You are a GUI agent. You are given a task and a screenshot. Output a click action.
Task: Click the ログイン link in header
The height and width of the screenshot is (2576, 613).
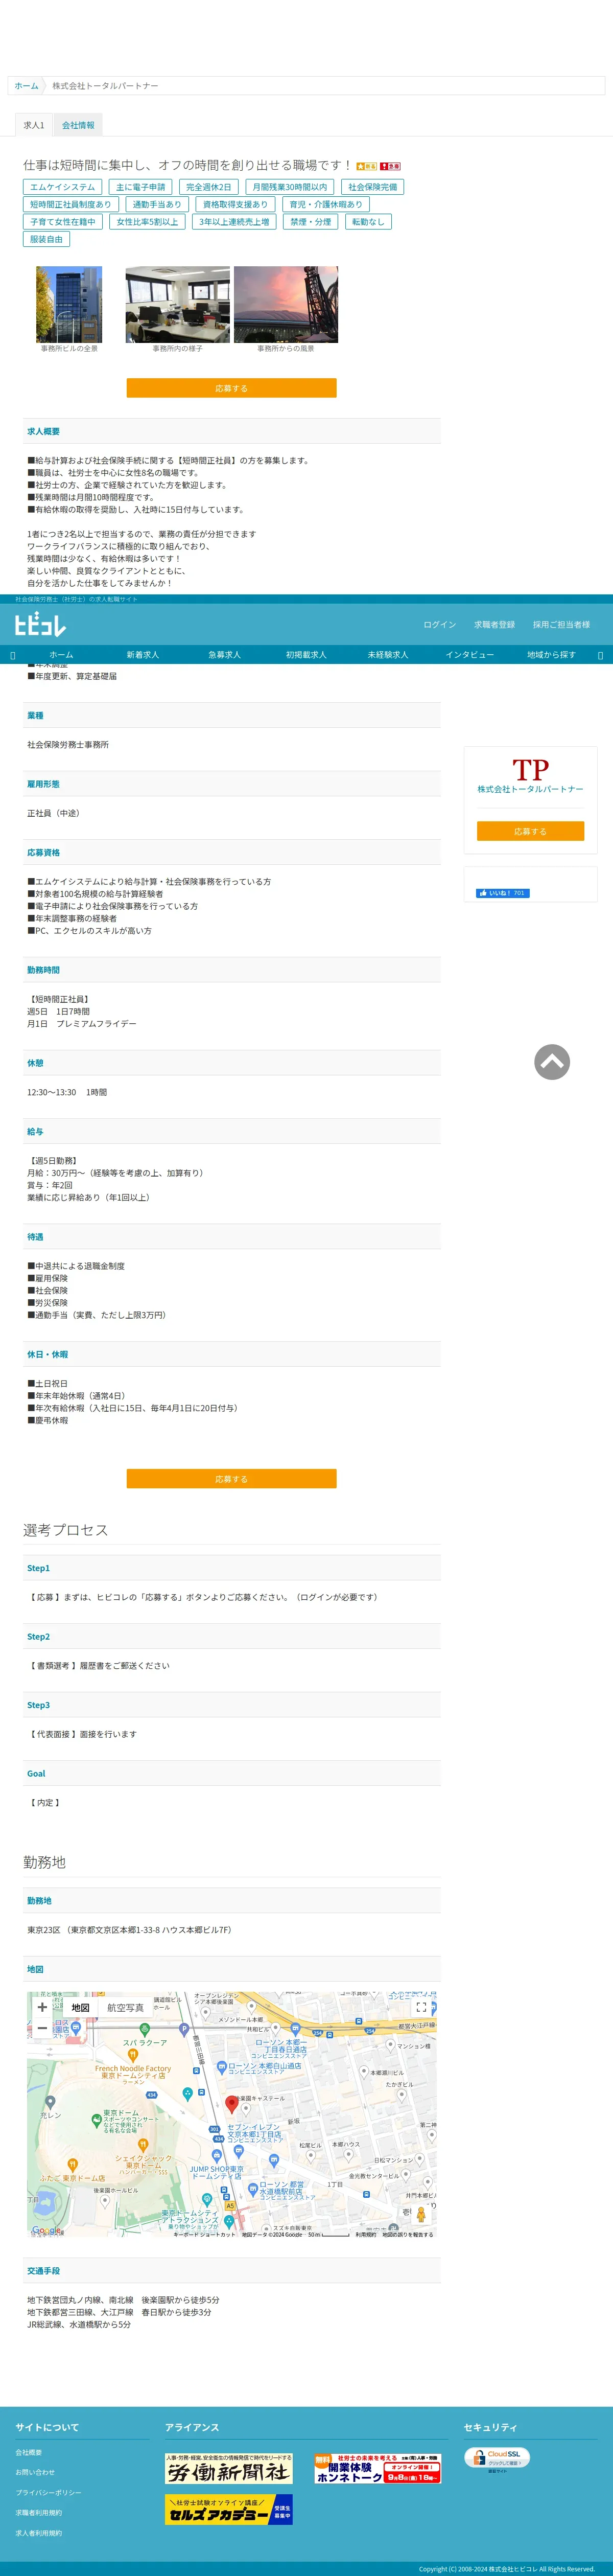pos(439,624)
